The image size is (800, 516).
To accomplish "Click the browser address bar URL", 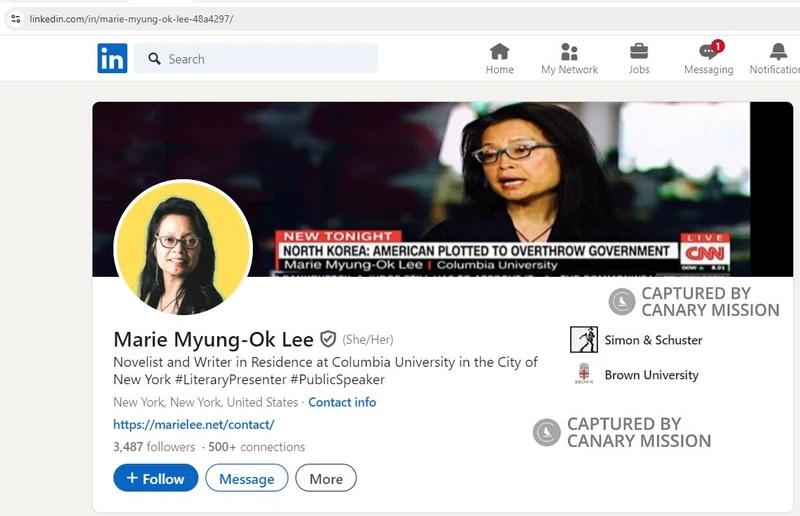I will (x=131, y=19).
